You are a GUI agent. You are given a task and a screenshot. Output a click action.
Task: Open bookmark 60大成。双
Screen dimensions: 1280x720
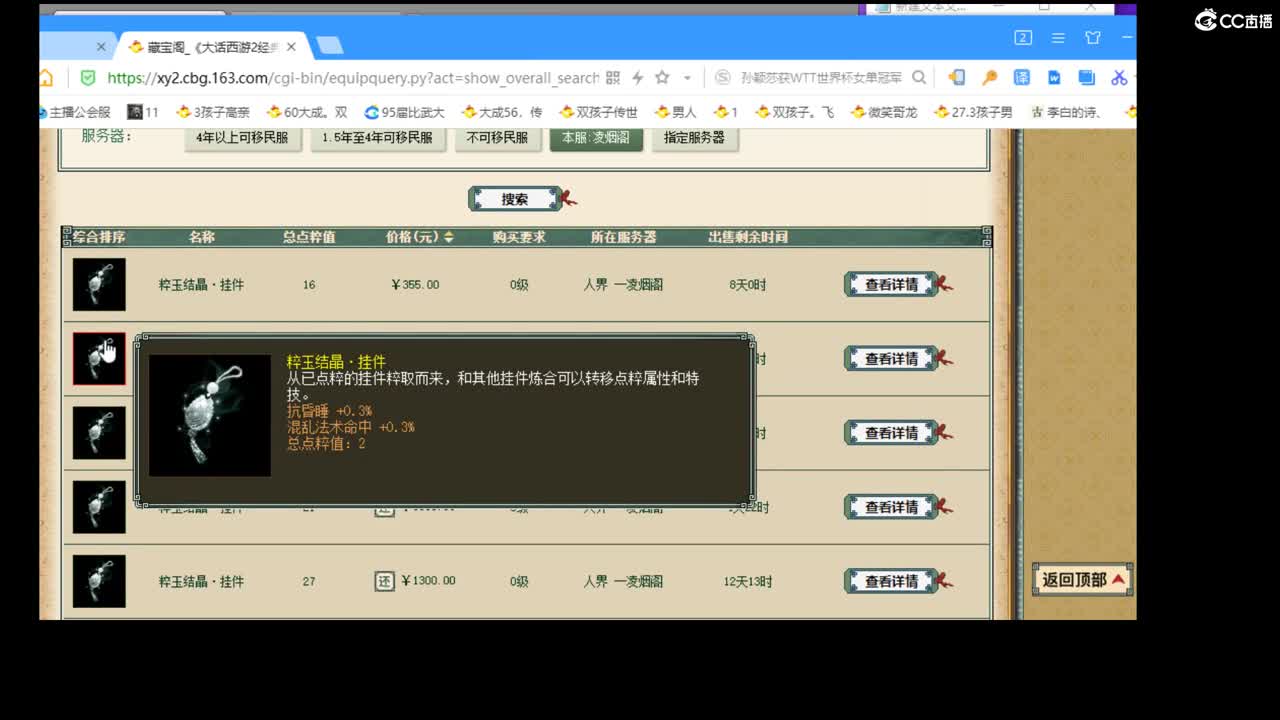(308, 112)
